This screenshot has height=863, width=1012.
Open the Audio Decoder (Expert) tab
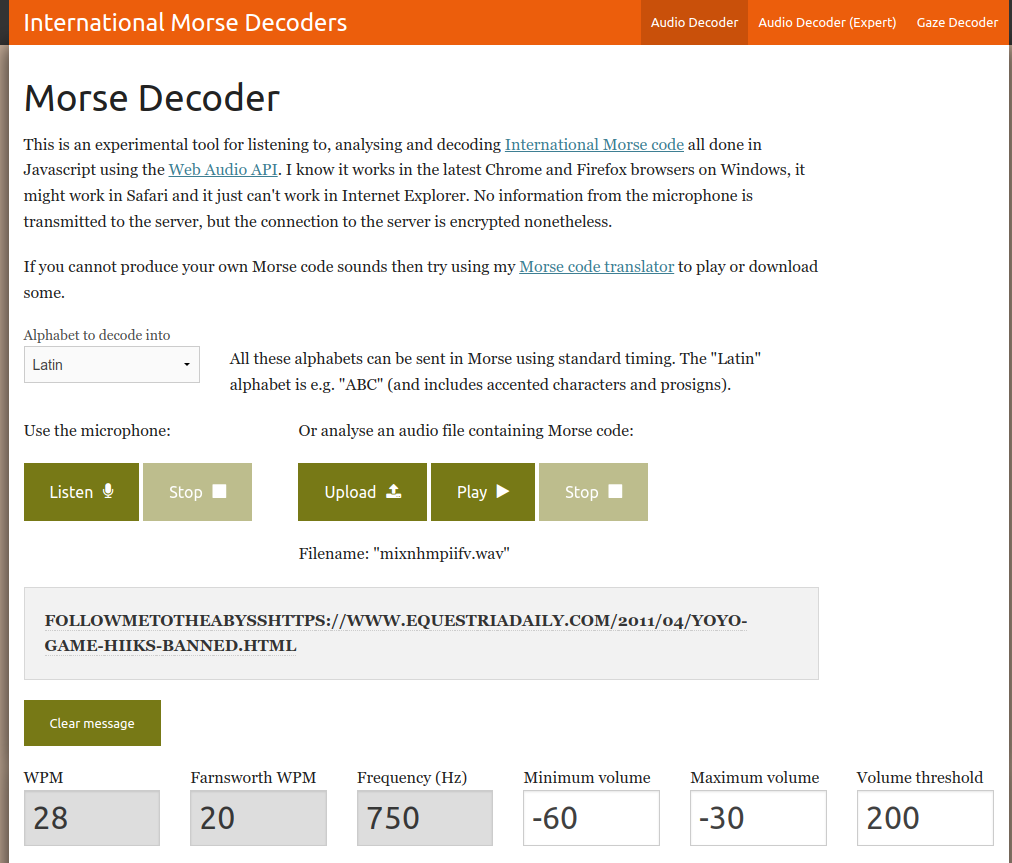[x=827, y=22]
